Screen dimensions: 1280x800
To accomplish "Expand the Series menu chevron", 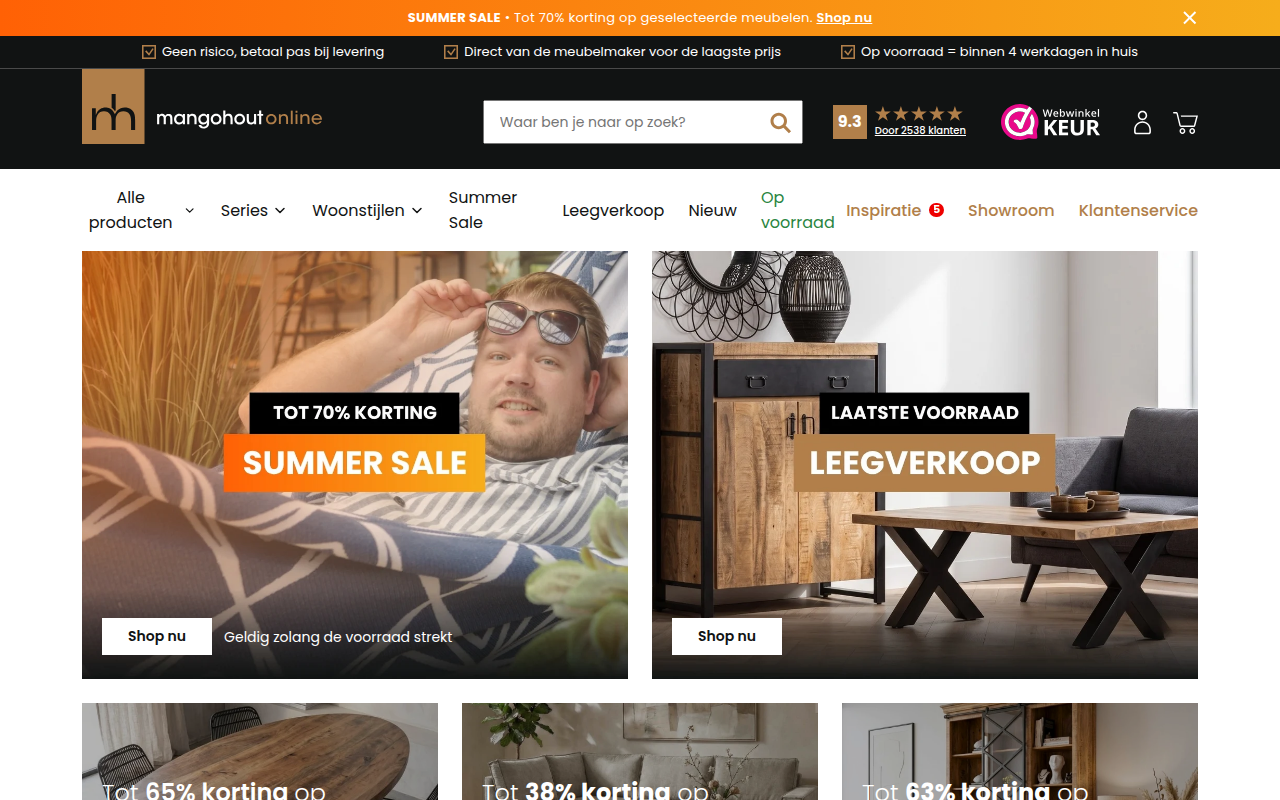I will tap(280, 210).
